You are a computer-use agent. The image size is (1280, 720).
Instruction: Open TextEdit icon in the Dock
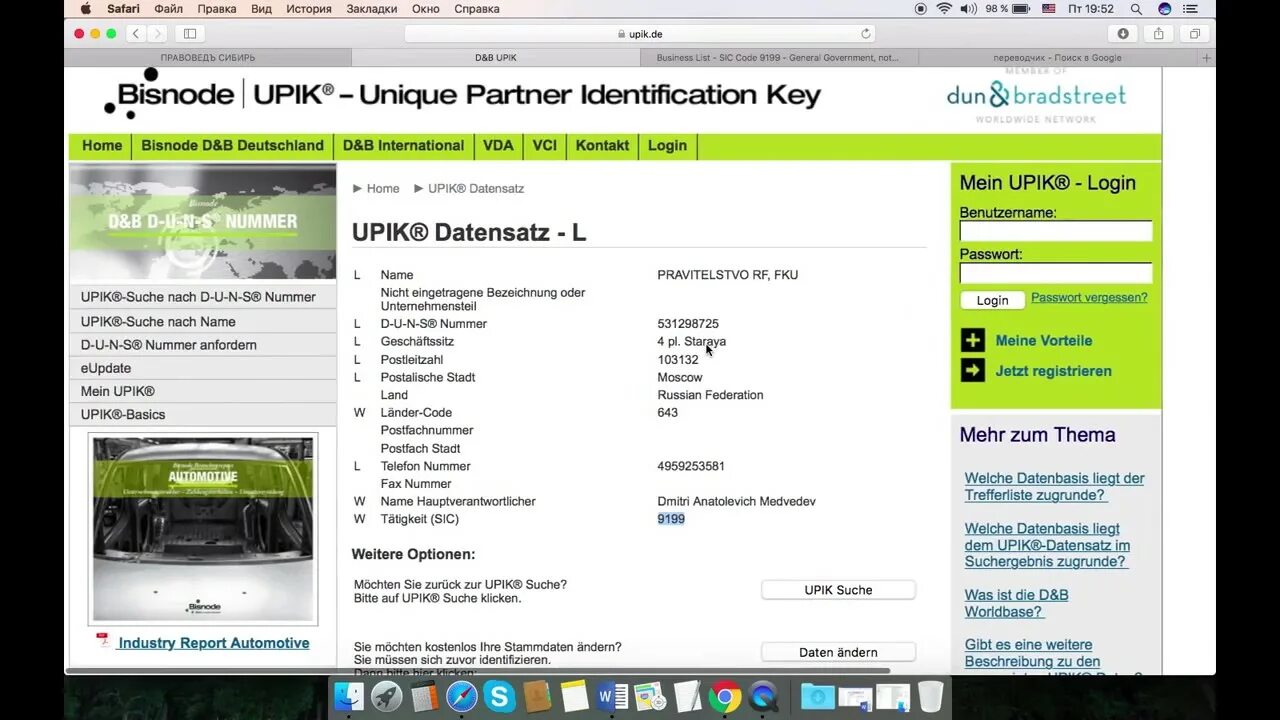688,696
